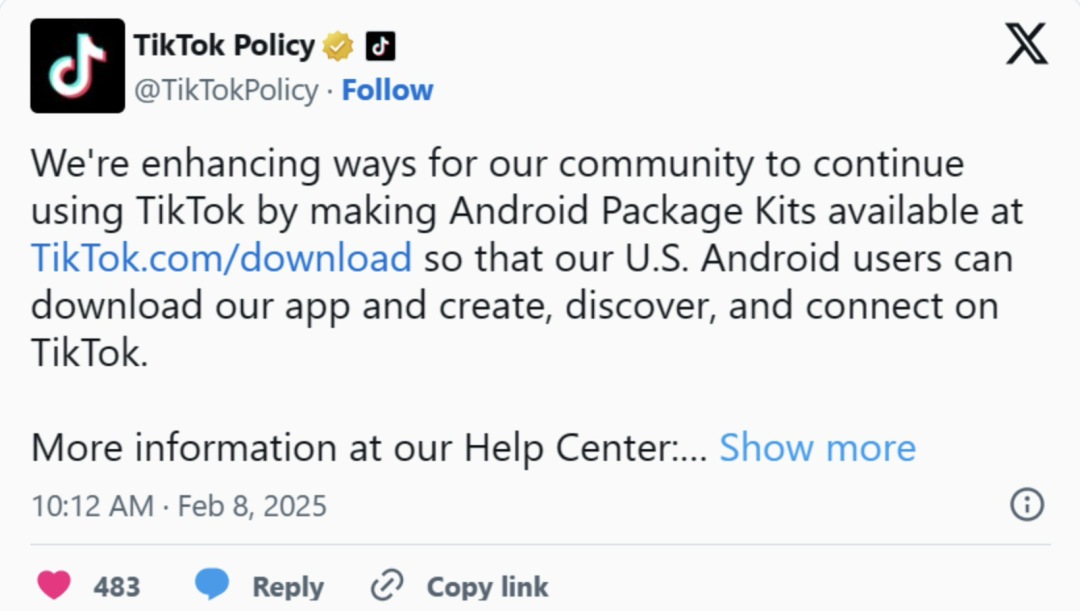Open the @TikTokPolicy handle link
Screen dimensions: 1080x611
(226, 90)
